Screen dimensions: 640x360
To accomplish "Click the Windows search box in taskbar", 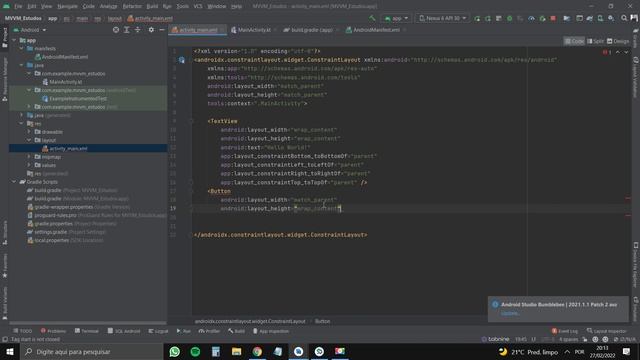I will click(x=91, y=351).
